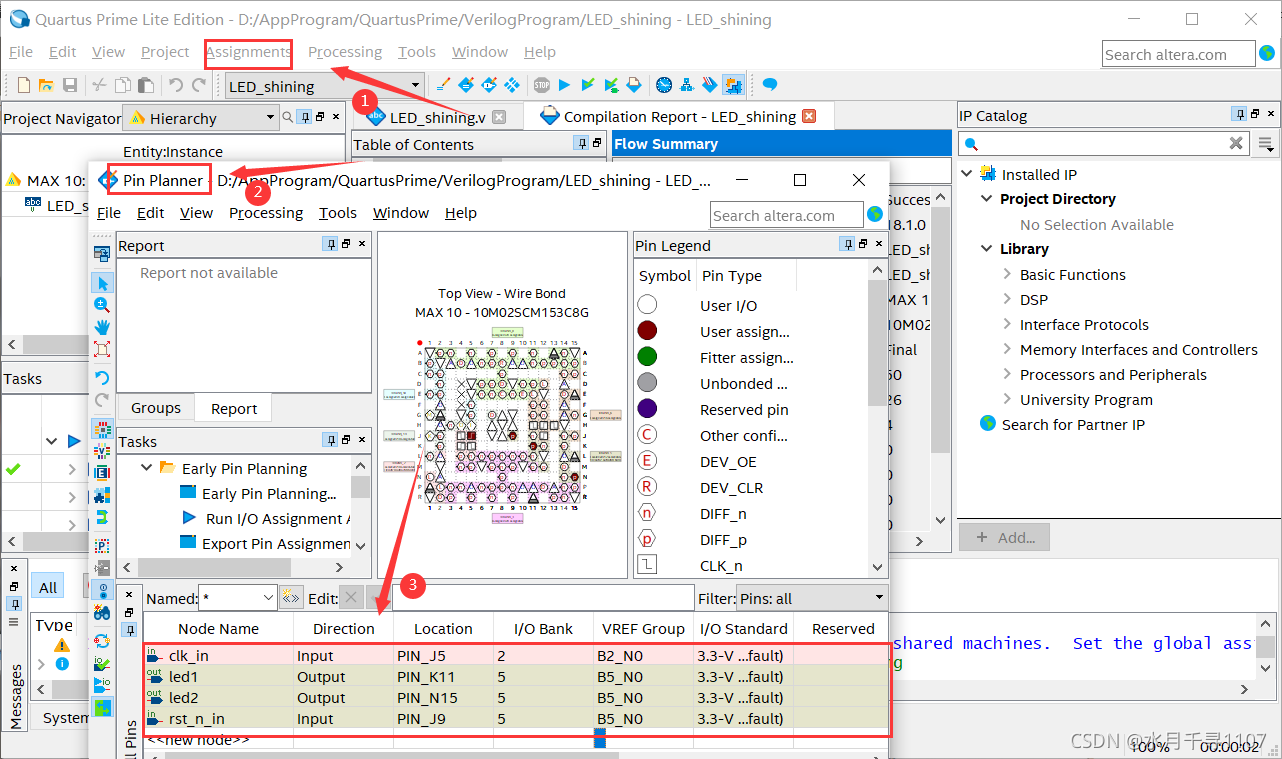Sort by the Node Name column header
Screen dimensions: 1282x759
pos(218,629)
